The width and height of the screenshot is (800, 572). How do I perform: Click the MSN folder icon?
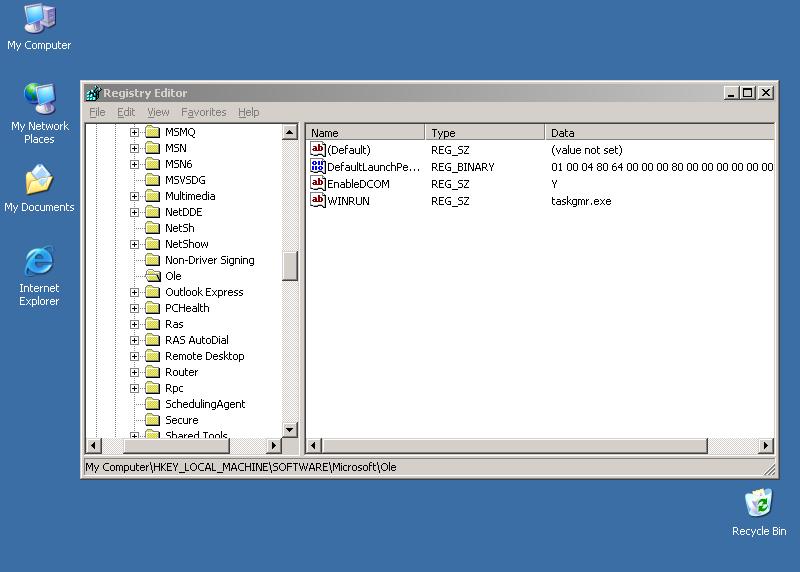coord(153,148)
